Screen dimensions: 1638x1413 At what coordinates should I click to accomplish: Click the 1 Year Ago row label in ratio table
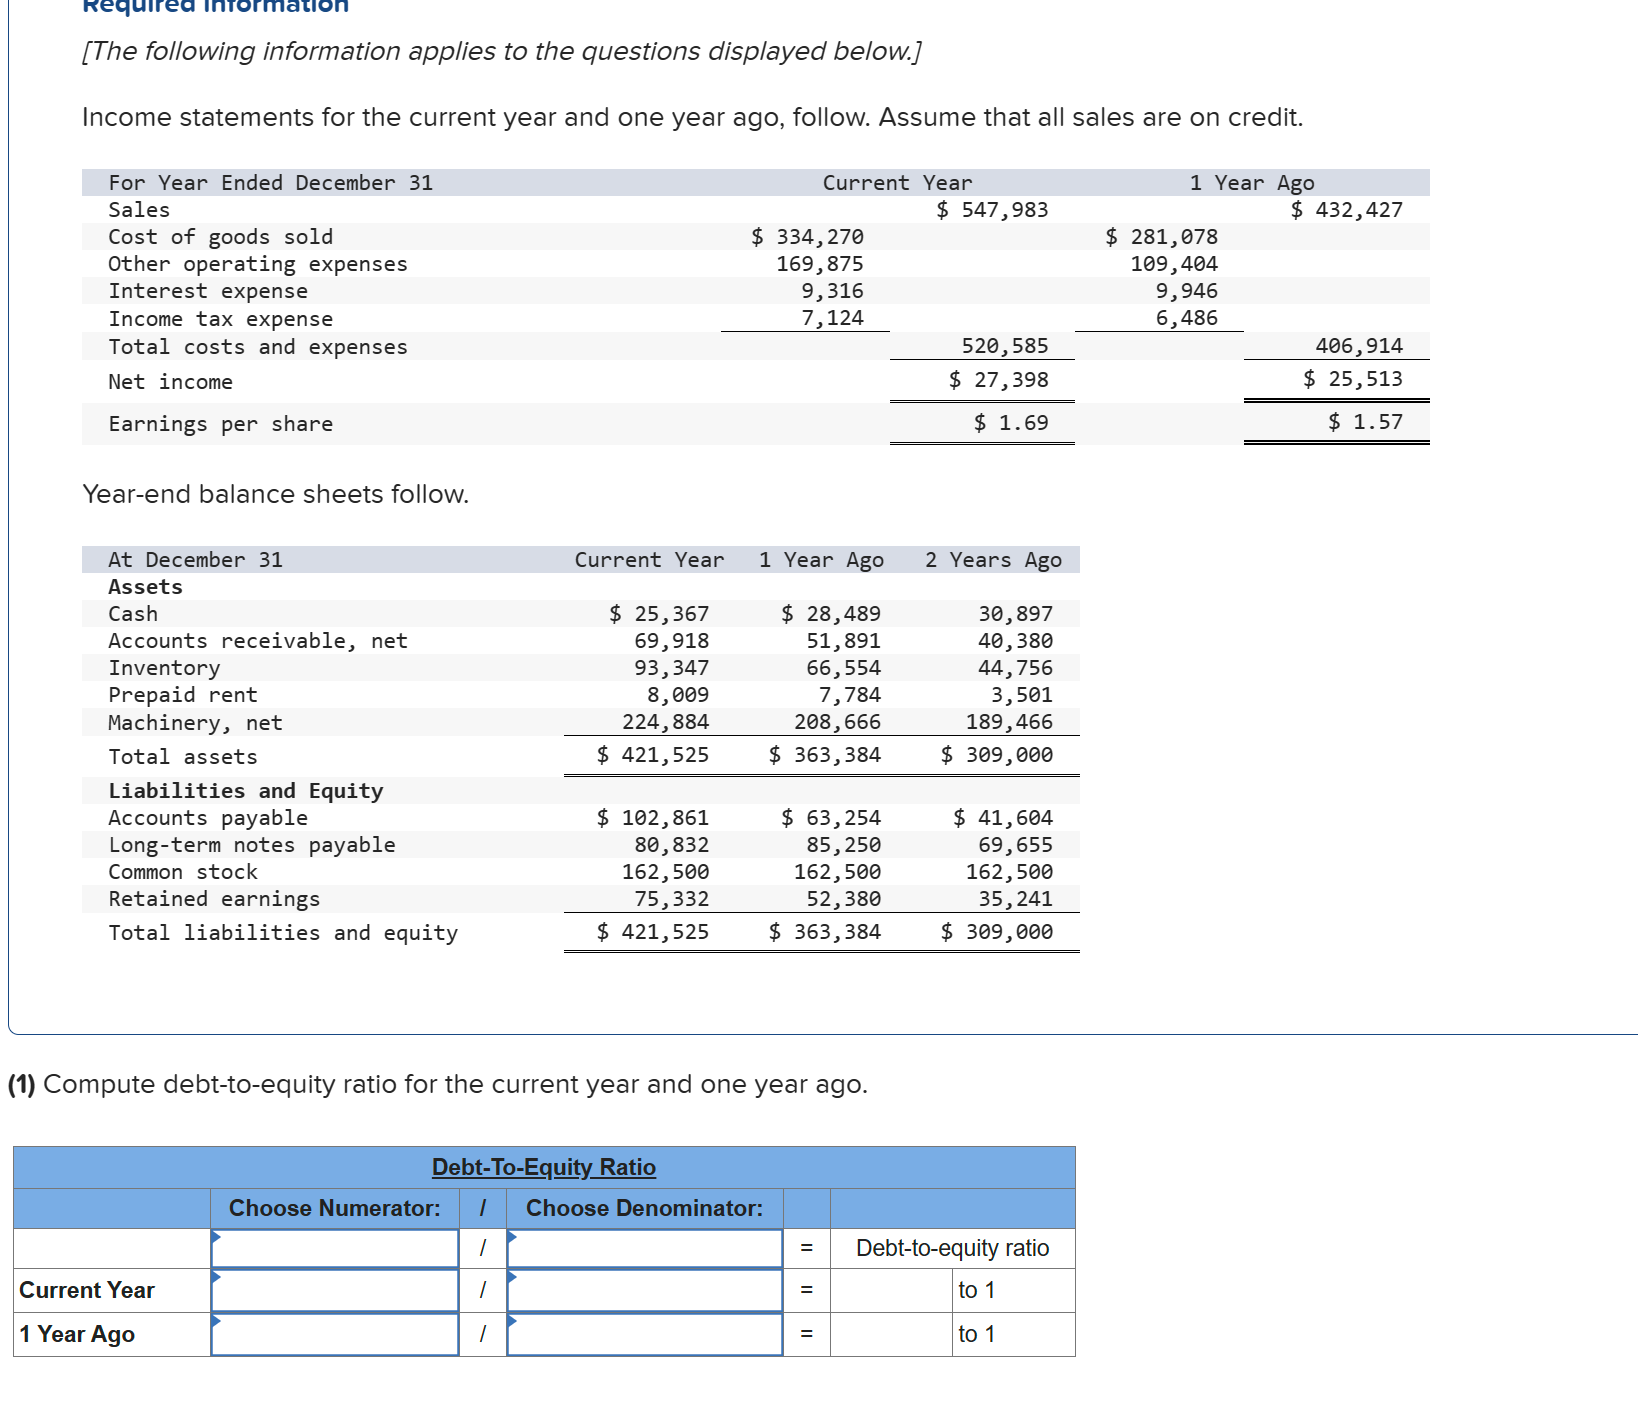coord(77,1335)
